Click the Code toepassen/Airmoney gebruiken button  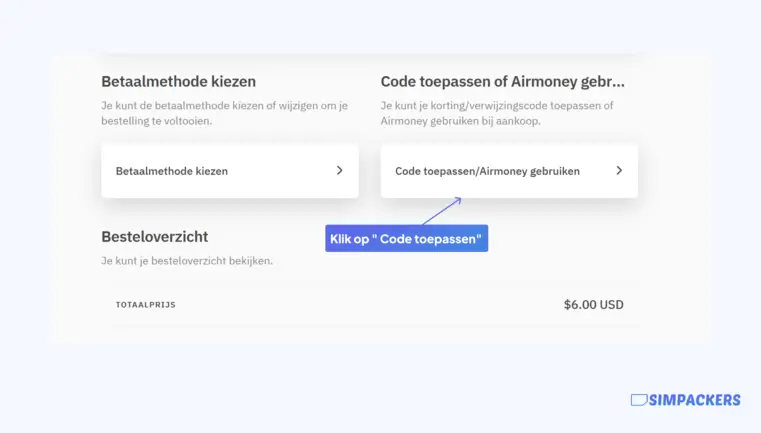pyautogui.click(x=509, y=171)
